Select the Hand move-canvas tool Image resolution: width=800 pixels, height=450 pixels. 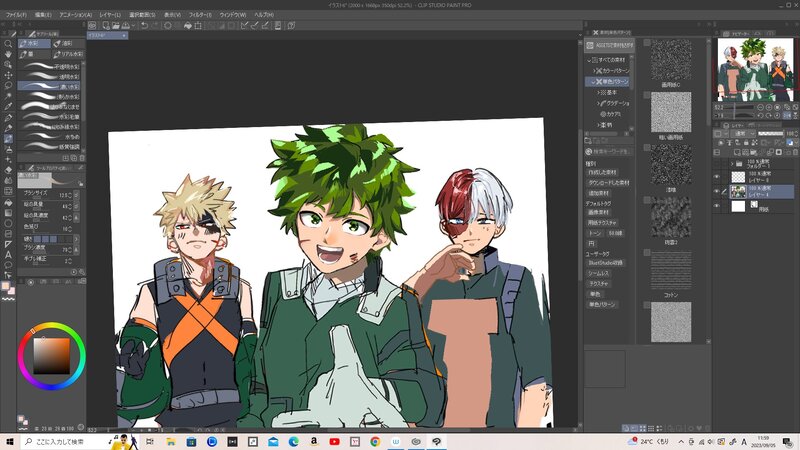point(8,54)
